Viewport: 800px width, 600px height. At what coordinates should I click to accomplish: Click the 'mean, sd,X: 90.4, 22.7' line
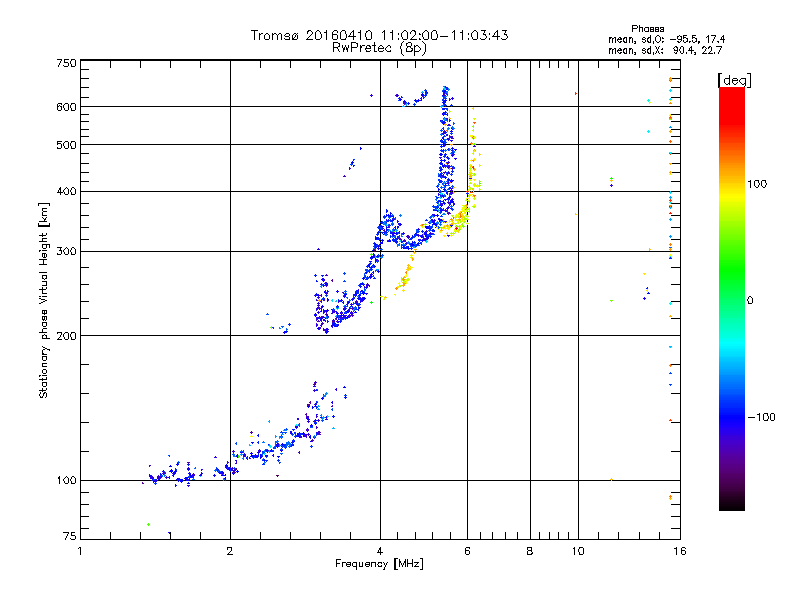[x=665, y=51]
